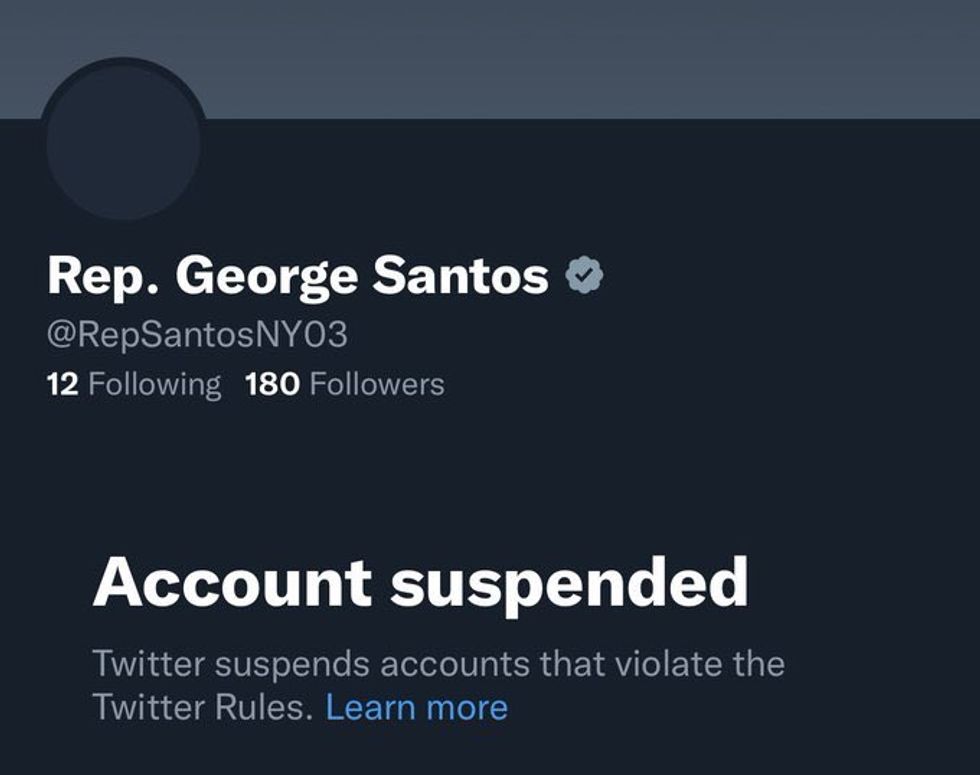Viewport: 980px width, 775px height.
Task: Open the 180 Followers list
Action: click(345, 384)
